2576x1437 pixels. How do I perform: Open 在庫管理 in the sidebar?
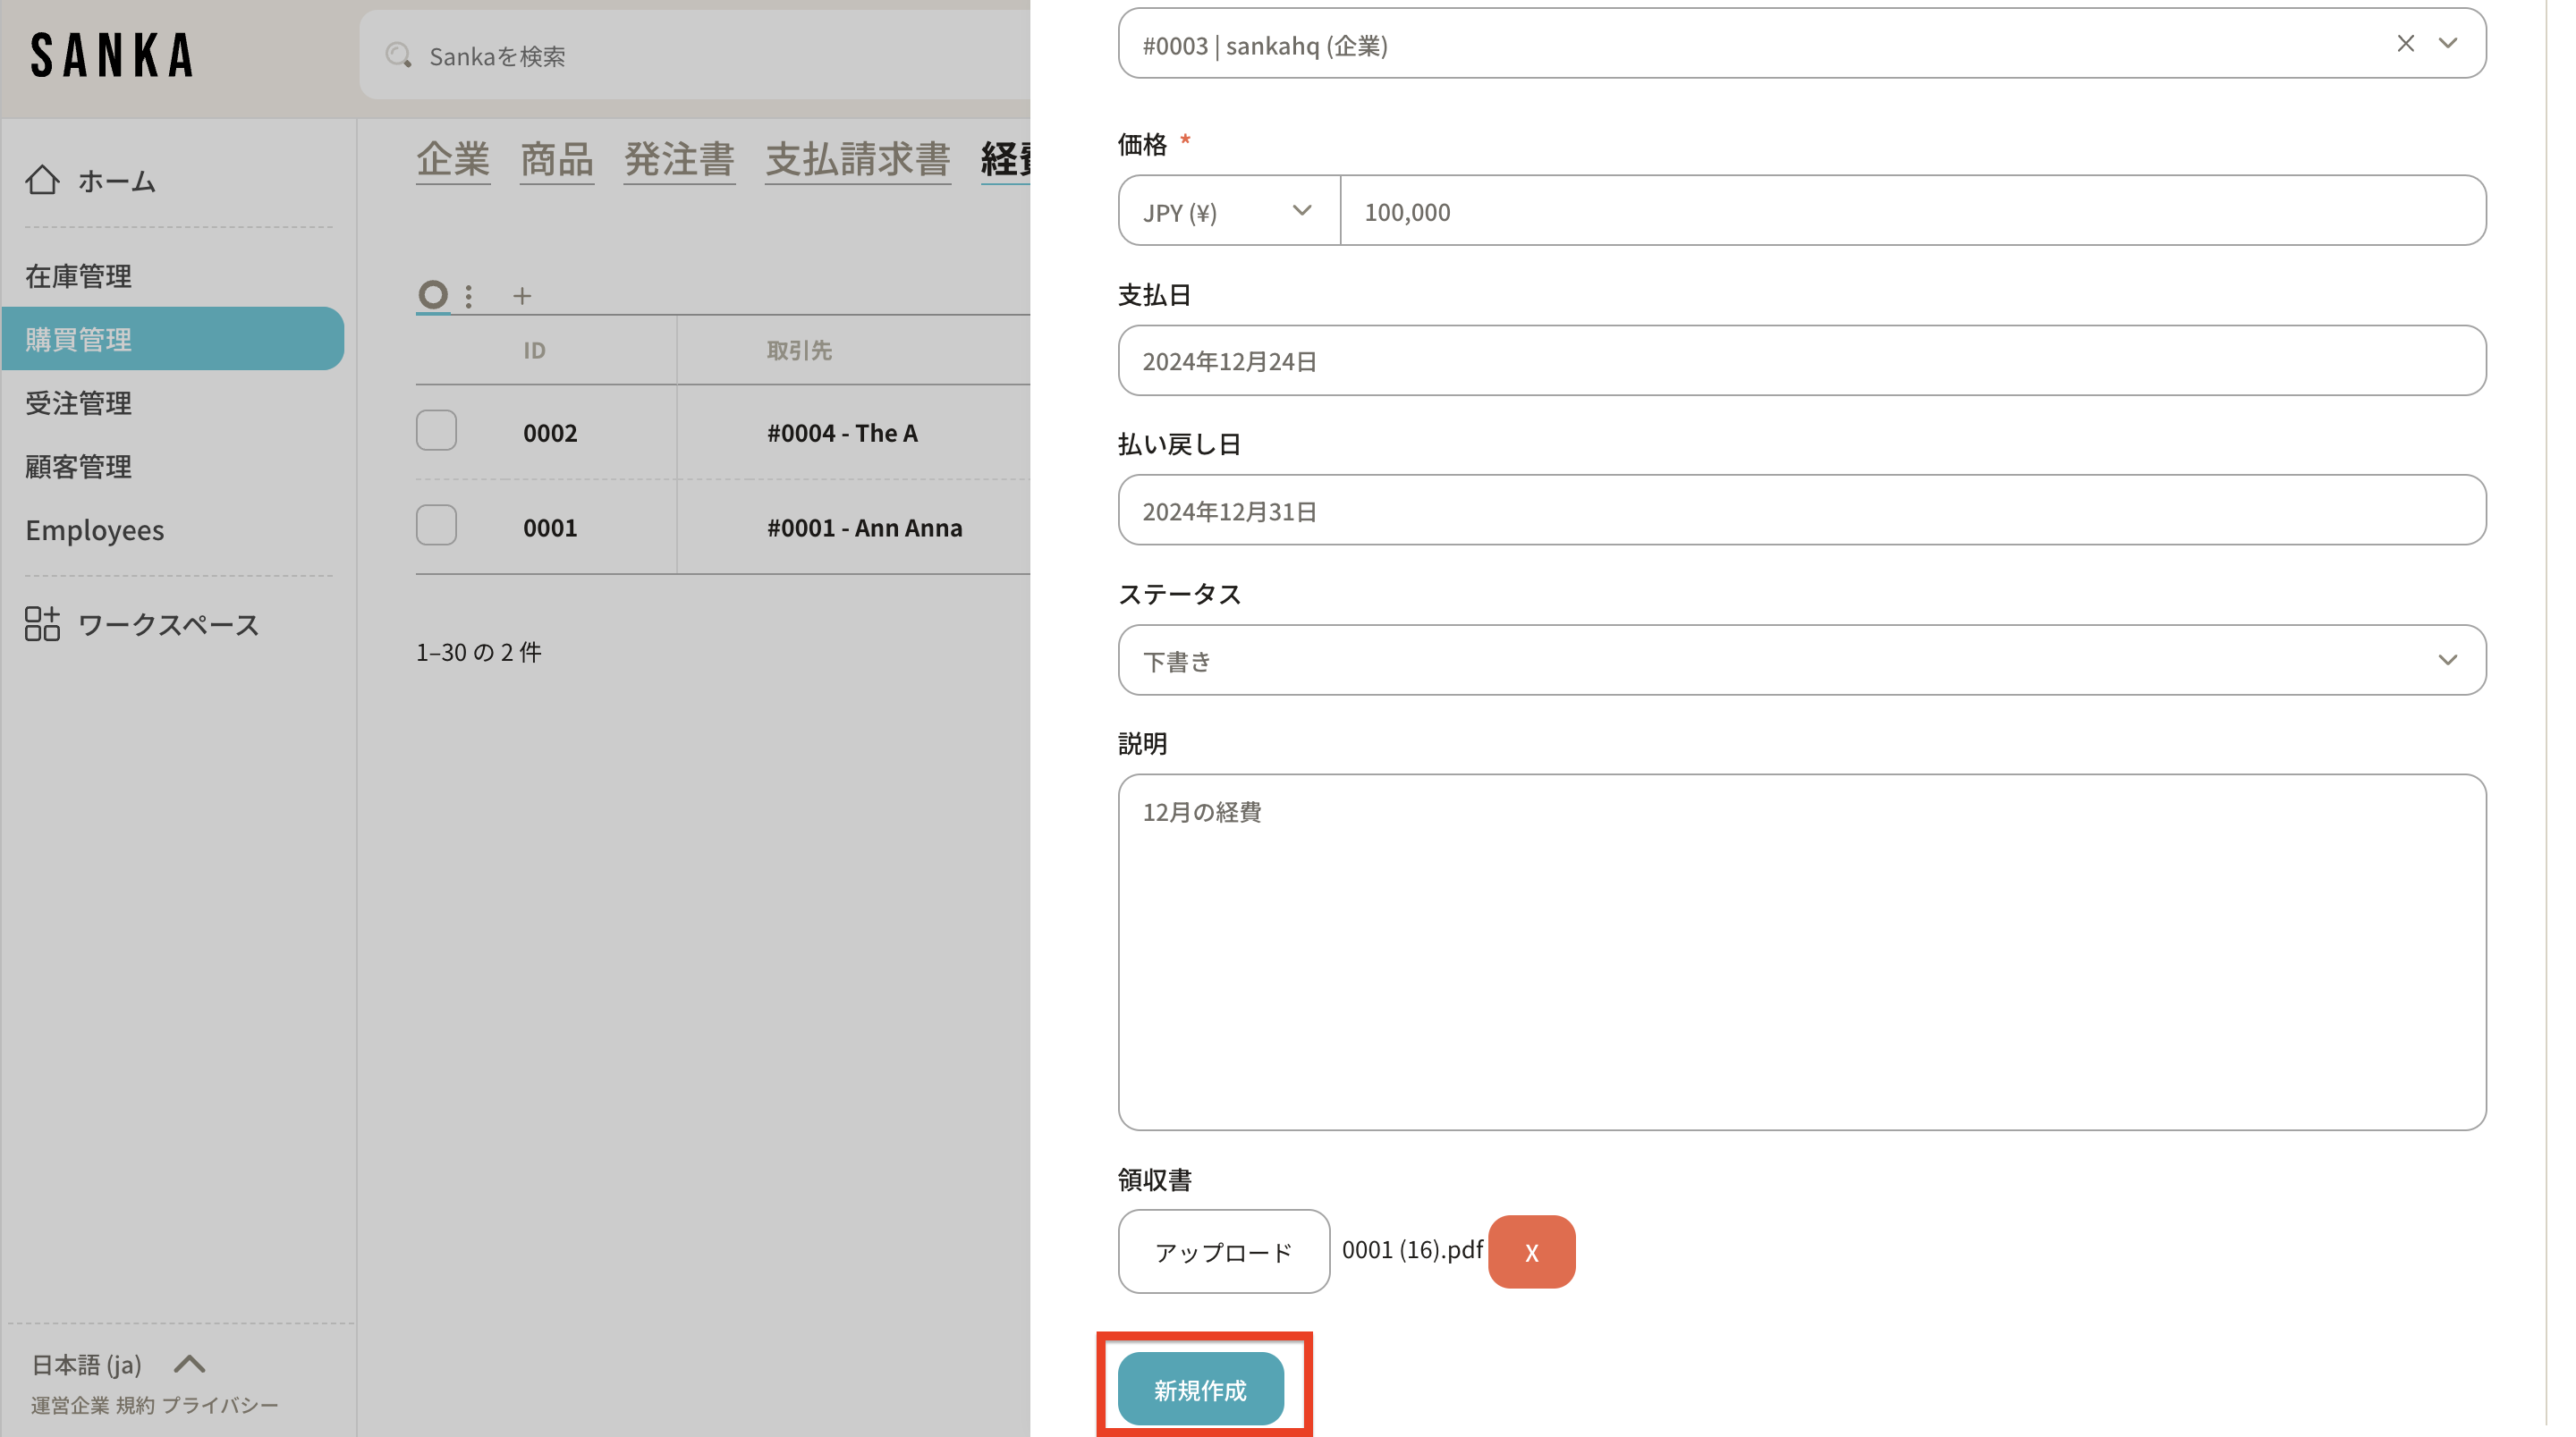click(x=78, y=276)
